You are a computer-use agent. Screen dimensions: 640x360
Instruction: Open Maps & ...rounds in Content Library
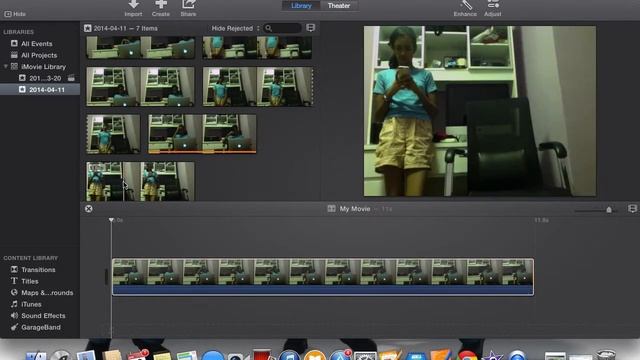47,293
